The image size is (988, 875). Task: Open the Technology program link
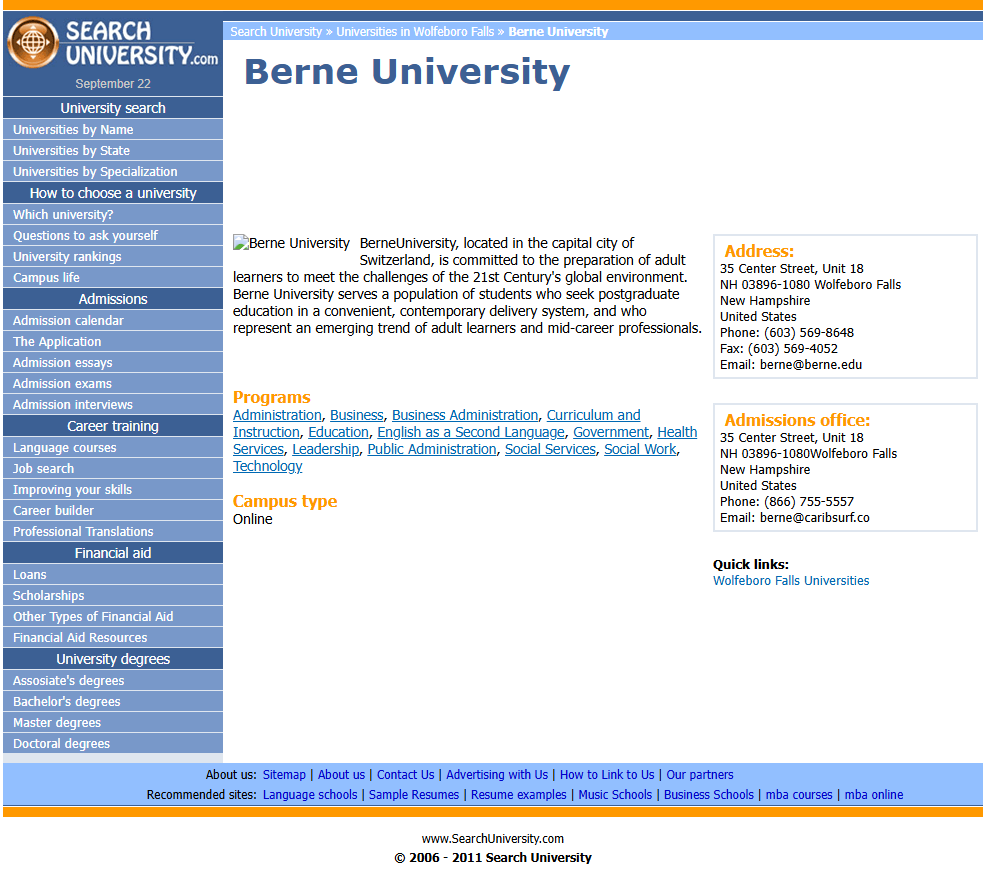click(267, 467)
